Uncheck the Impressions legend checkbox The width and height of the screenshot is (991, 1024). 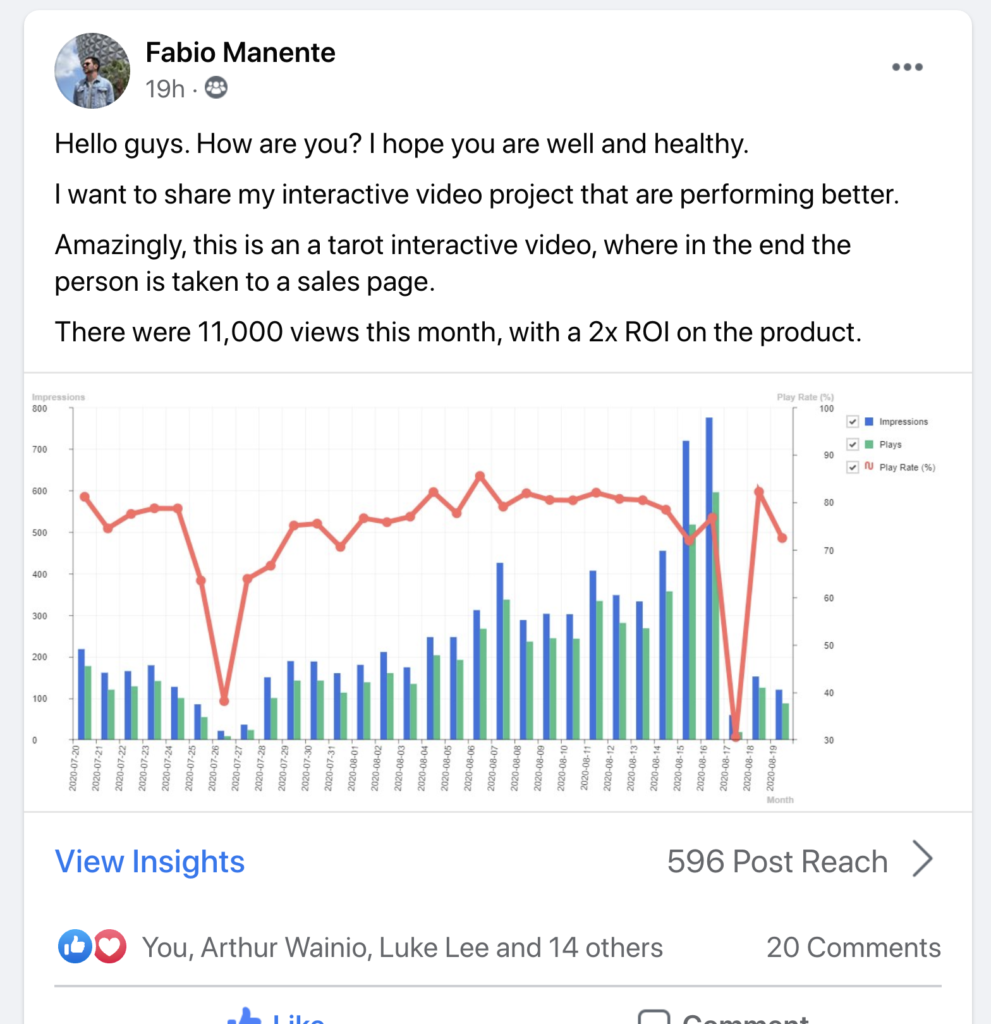point(852,421)
